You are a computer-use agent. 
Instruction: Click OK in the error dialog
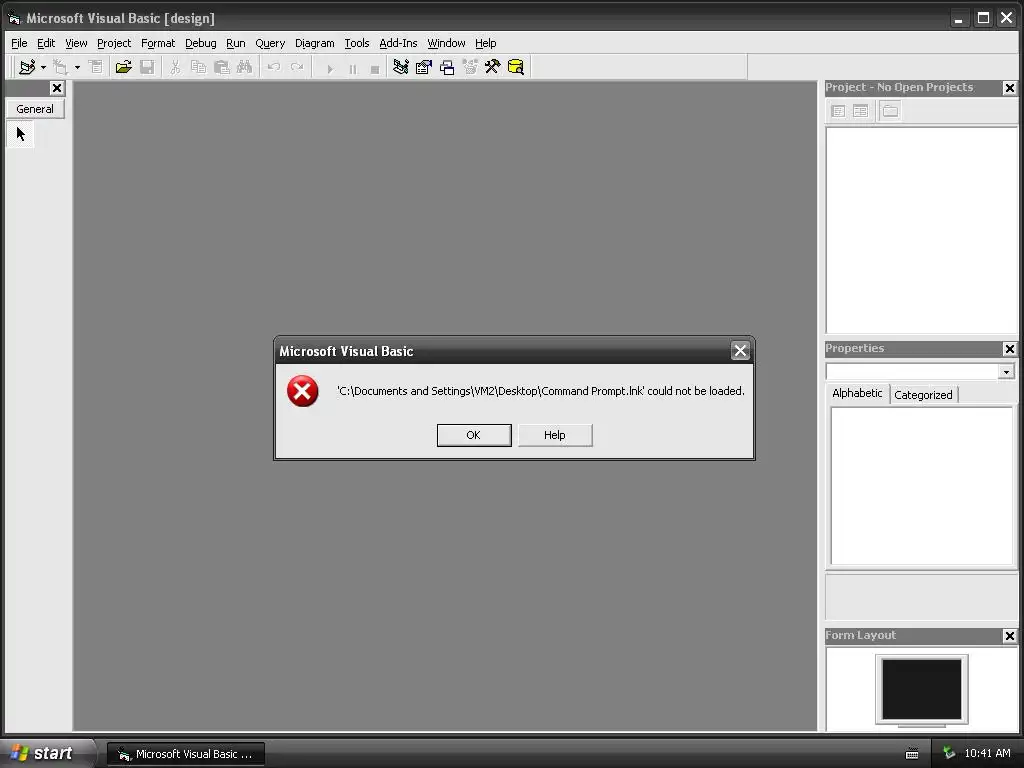pos(473,435)
